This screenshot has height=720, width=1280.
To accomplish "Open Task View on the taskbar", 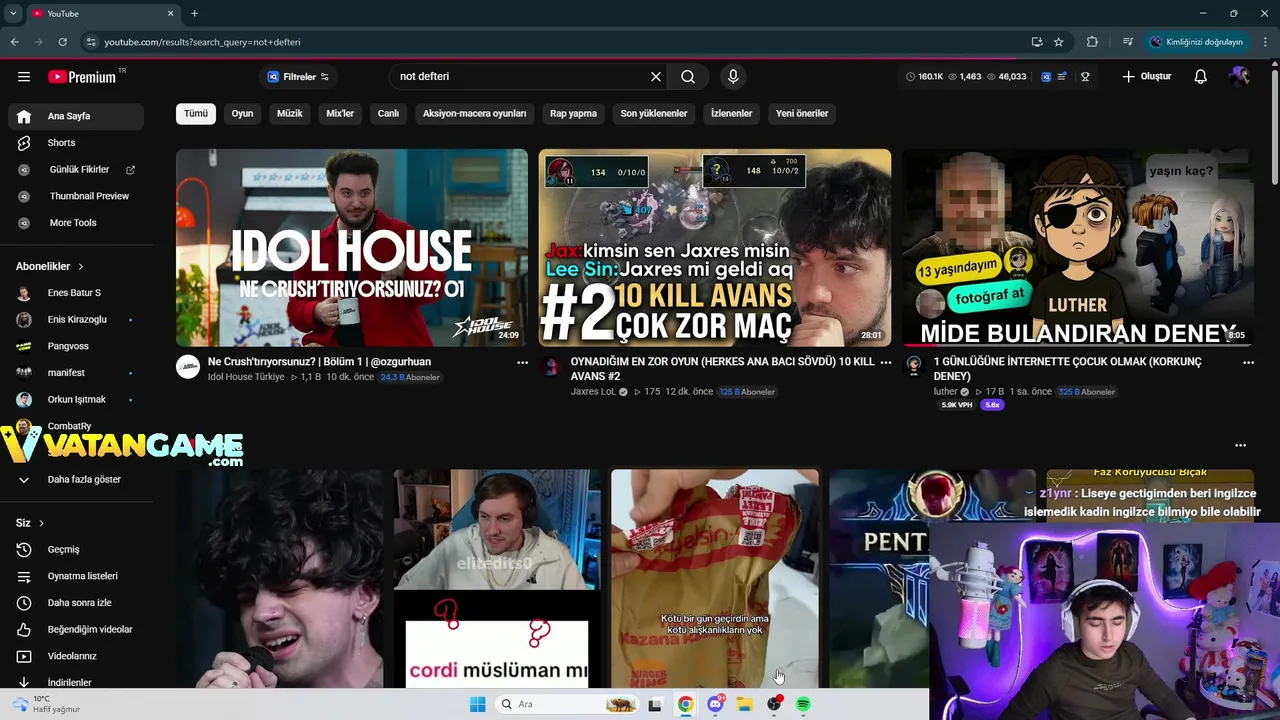I will (x=655, y=704).
